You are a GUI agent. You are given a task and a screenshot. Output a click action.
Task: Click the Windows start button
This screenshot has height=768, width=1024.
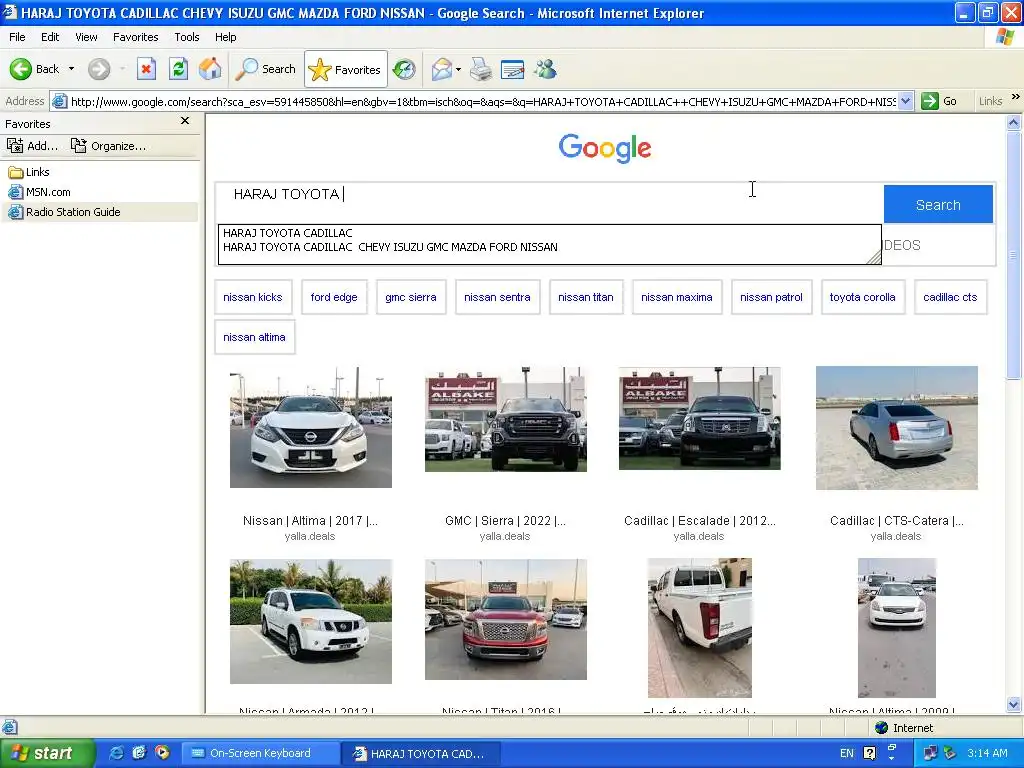(46, 753)
